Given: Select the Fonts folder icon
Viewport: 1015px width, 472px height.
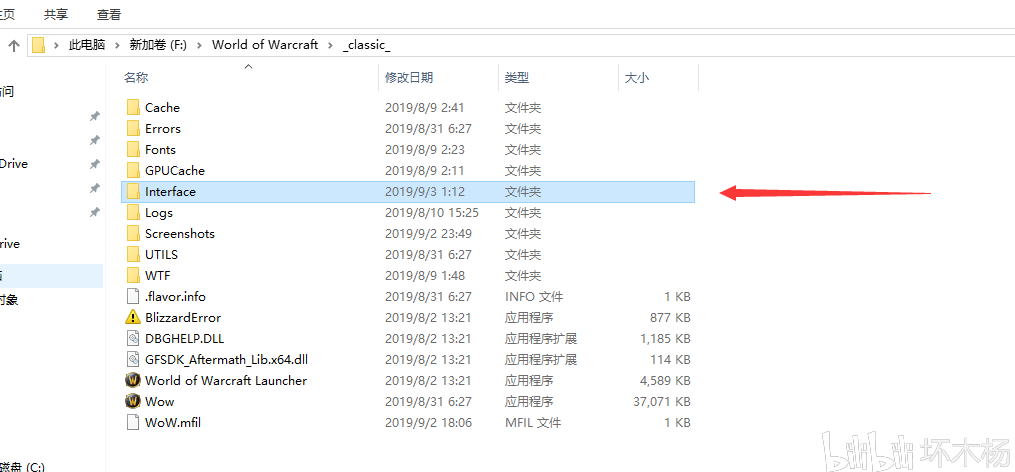Looking at the screenshot, I should coord(133,150).
